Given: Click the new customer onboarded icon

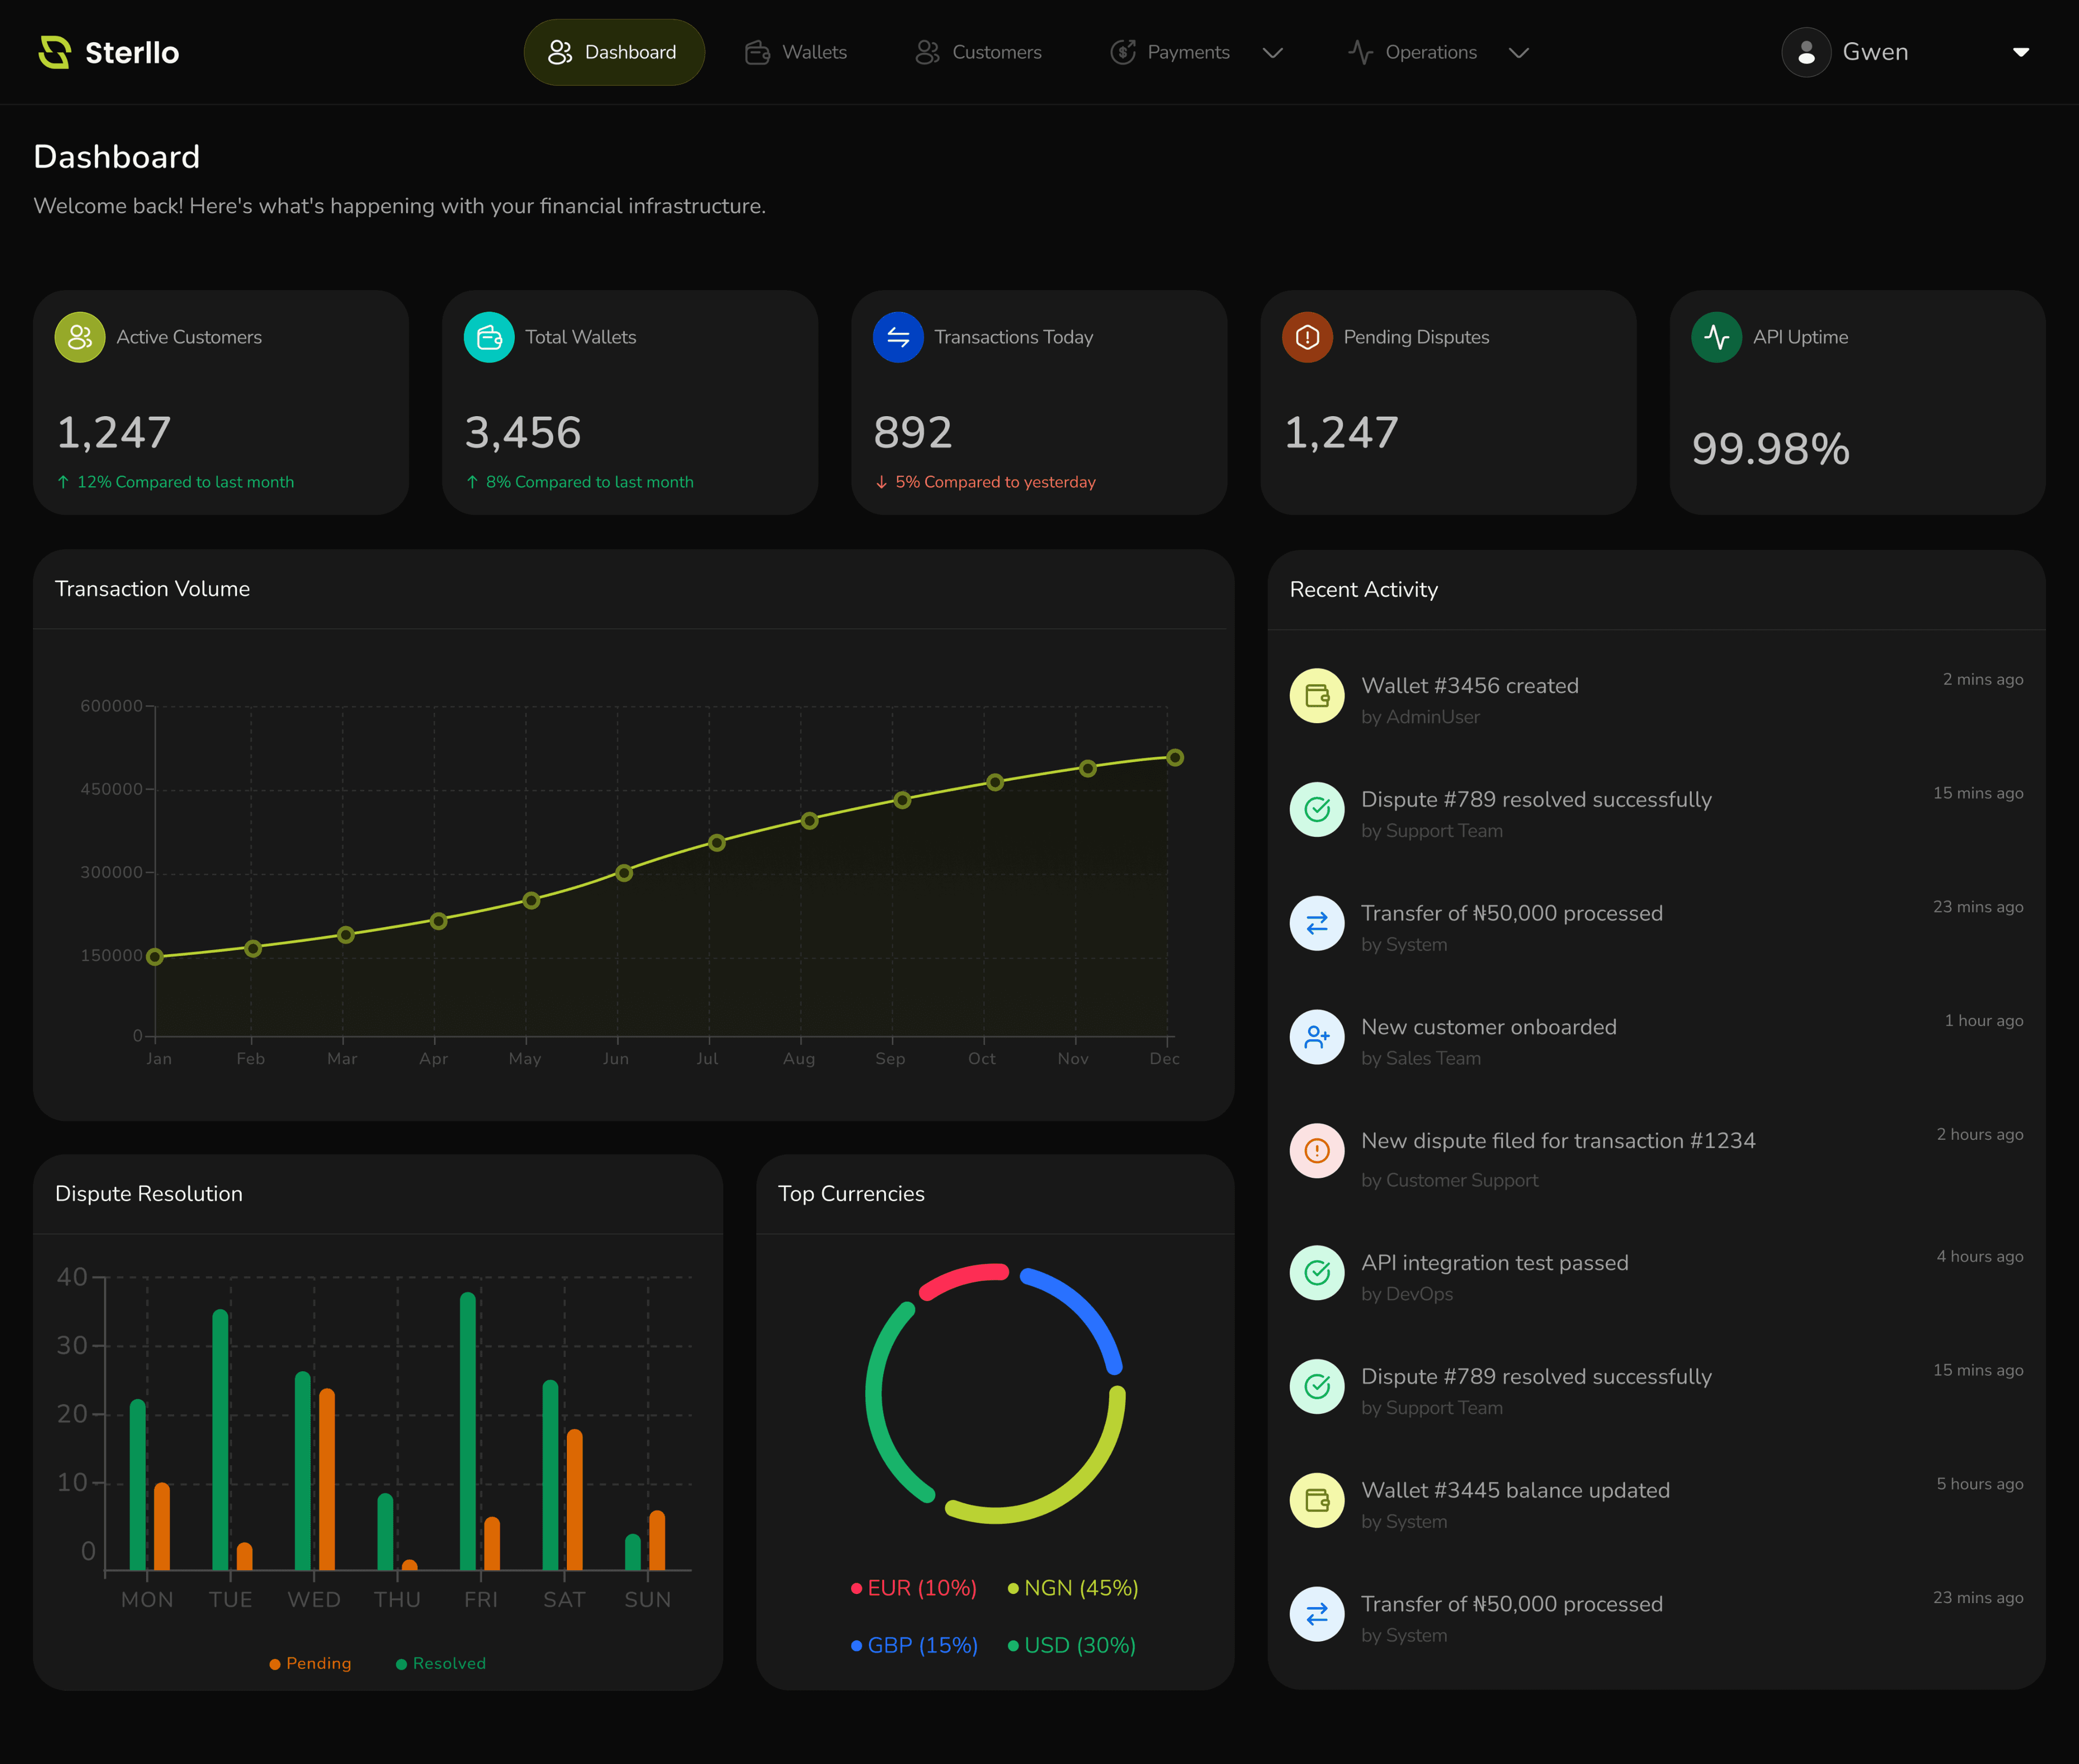Looking at the screenshot, I should pyautogui.click(x=1317, y=1037).
